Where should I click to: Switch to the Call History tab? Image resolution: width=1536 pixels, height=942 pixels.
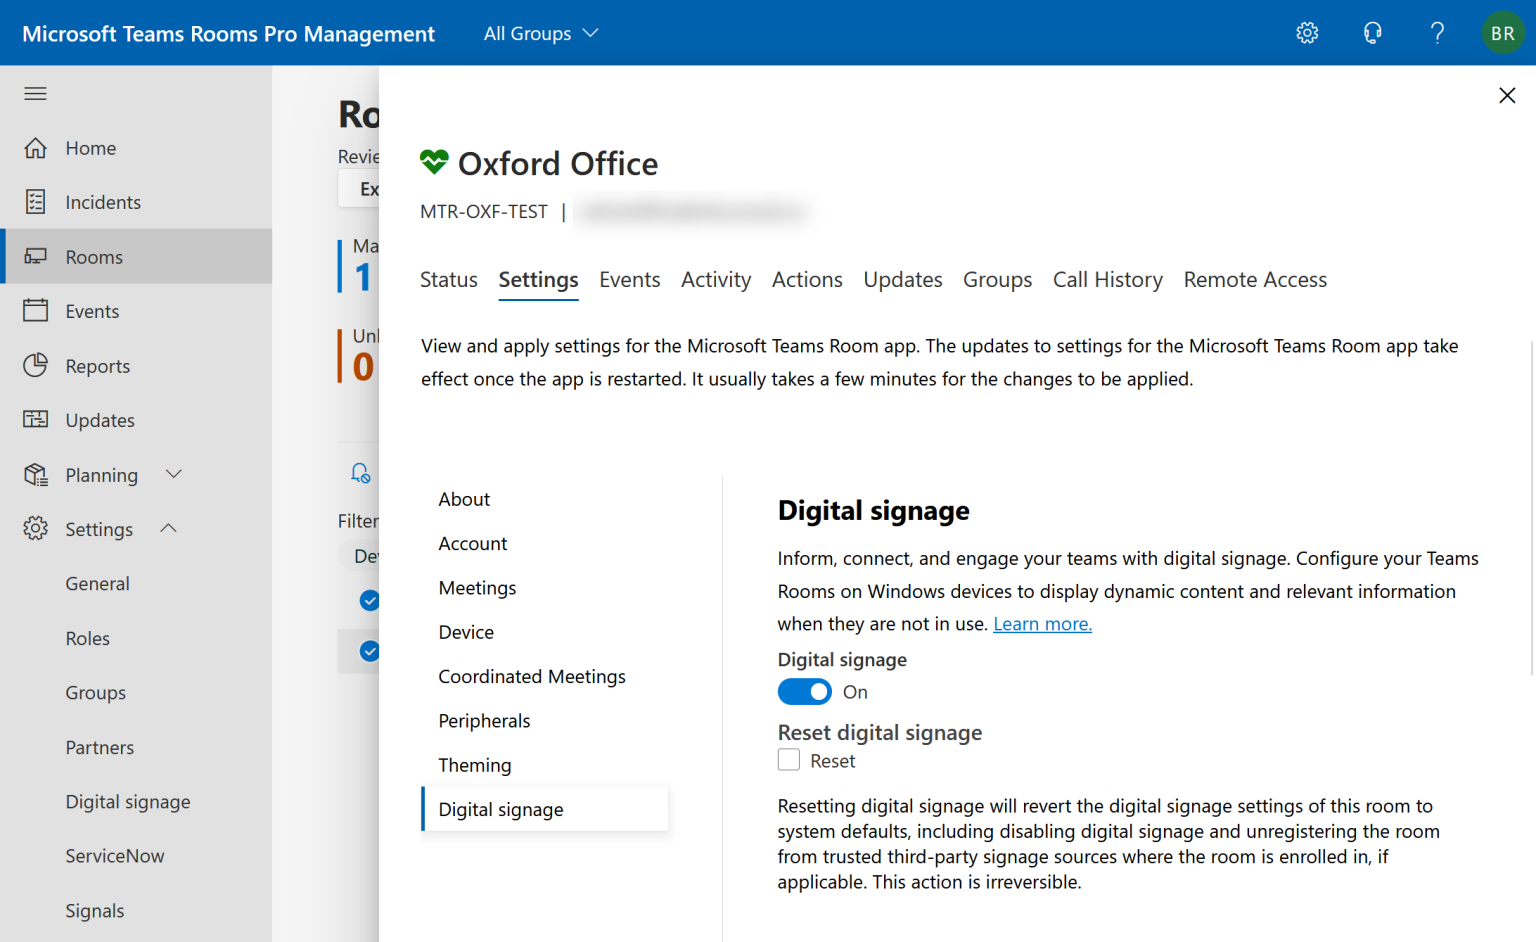point(1107,279)
